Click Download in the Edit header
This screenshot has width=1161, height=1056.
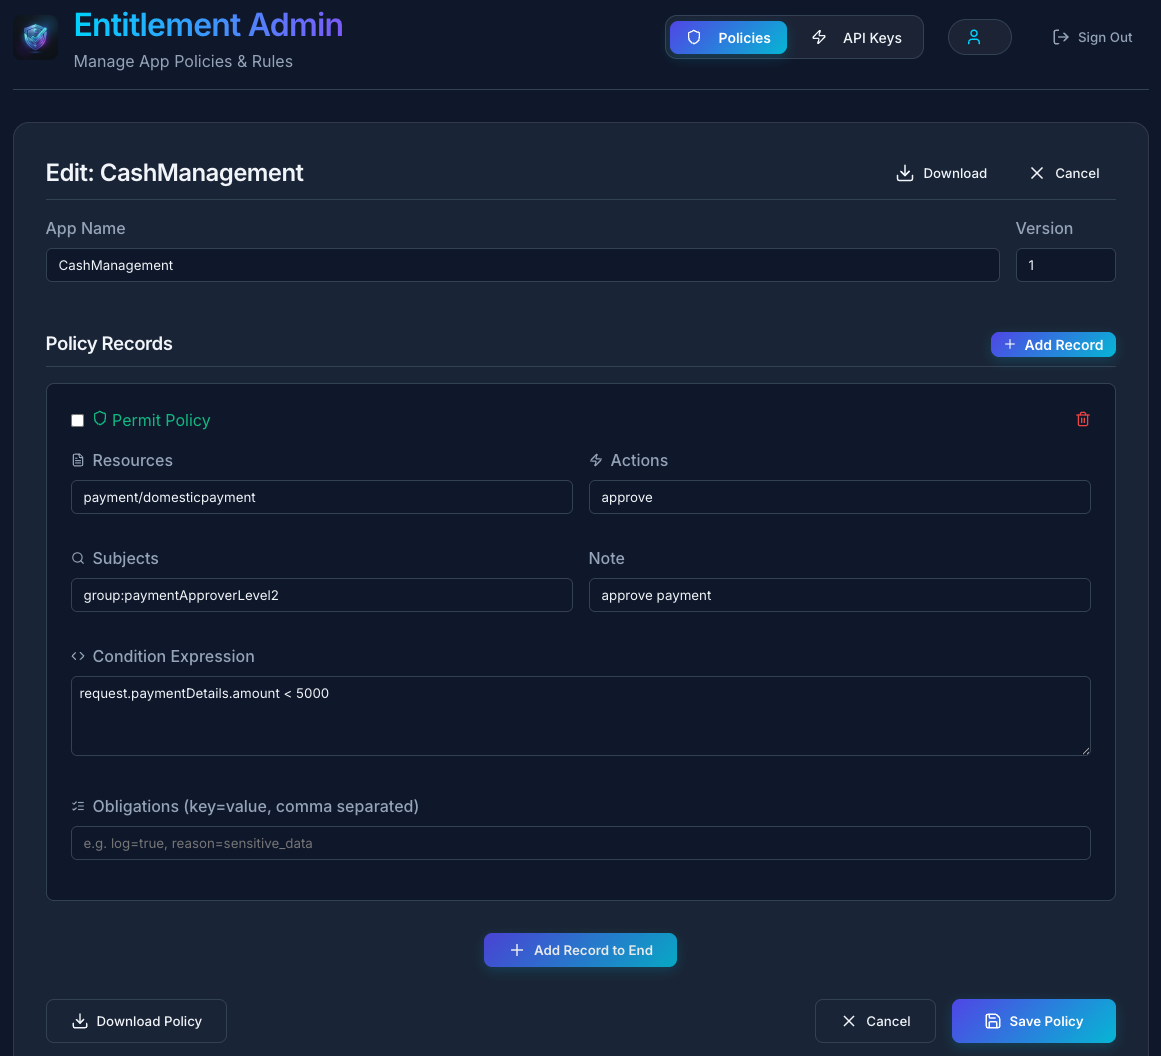(941, 173)
